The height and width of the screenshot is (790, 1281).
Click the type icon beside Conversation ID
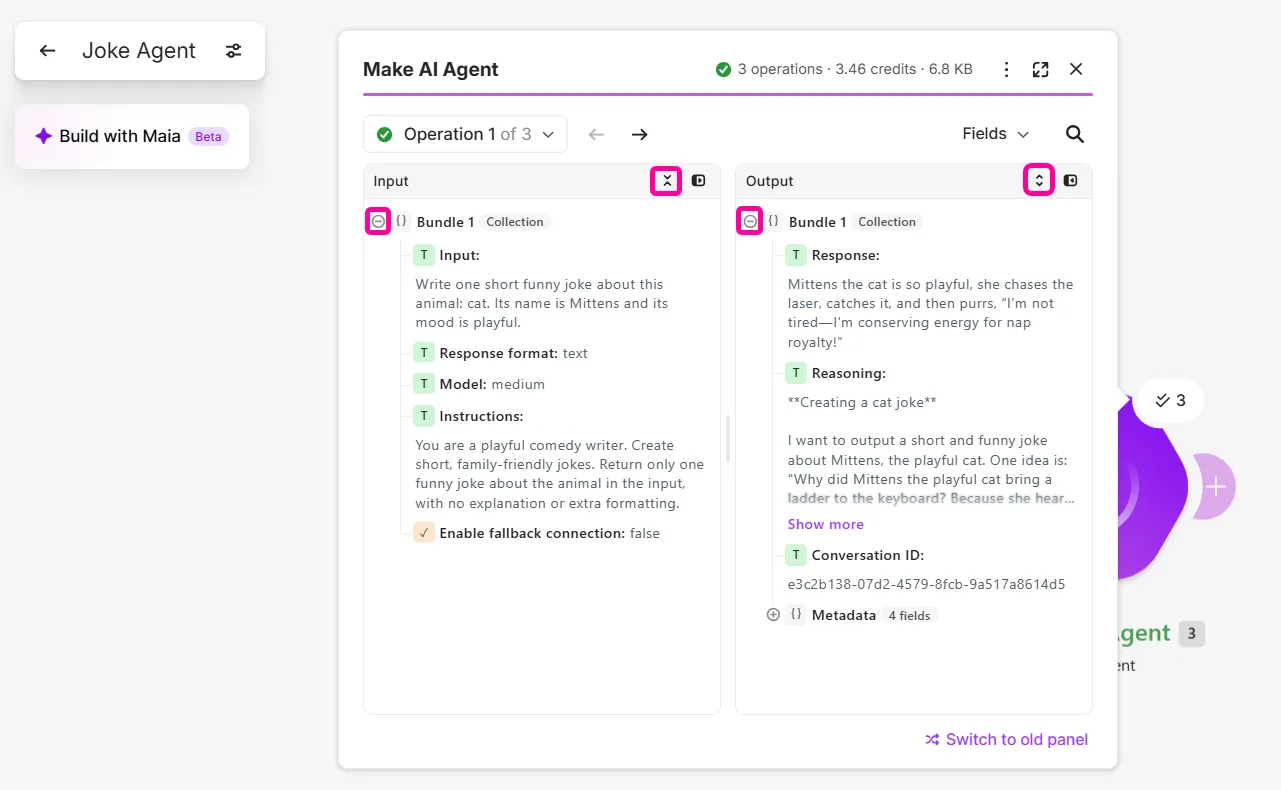coord(796,555)
